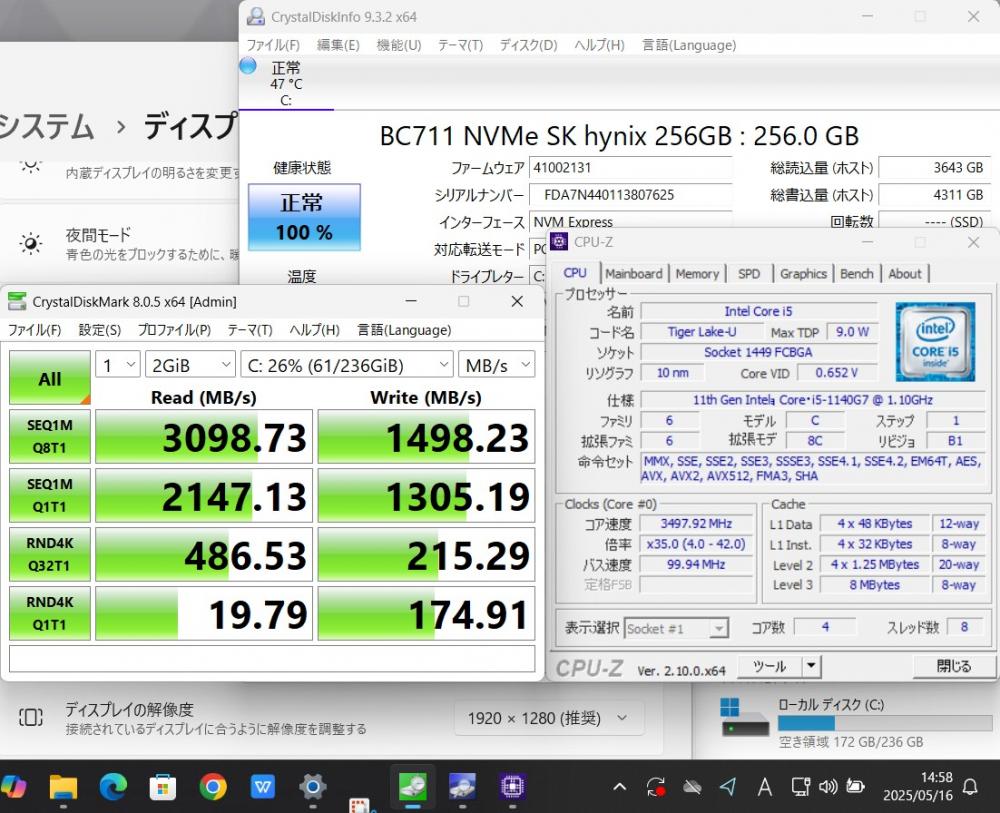The width and height of the screenshot is (1000, 813).
Task: Show hidden tray icons chevron
Action: point(619,787)
